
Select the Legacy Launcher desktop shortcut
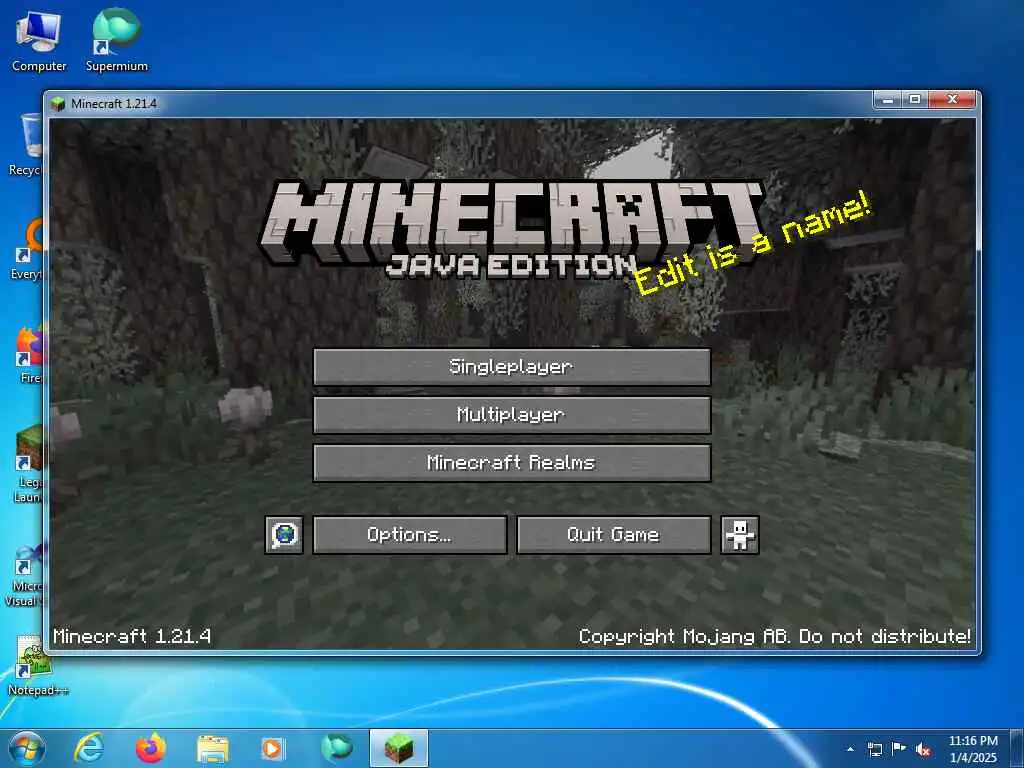[x=27, y=464]
